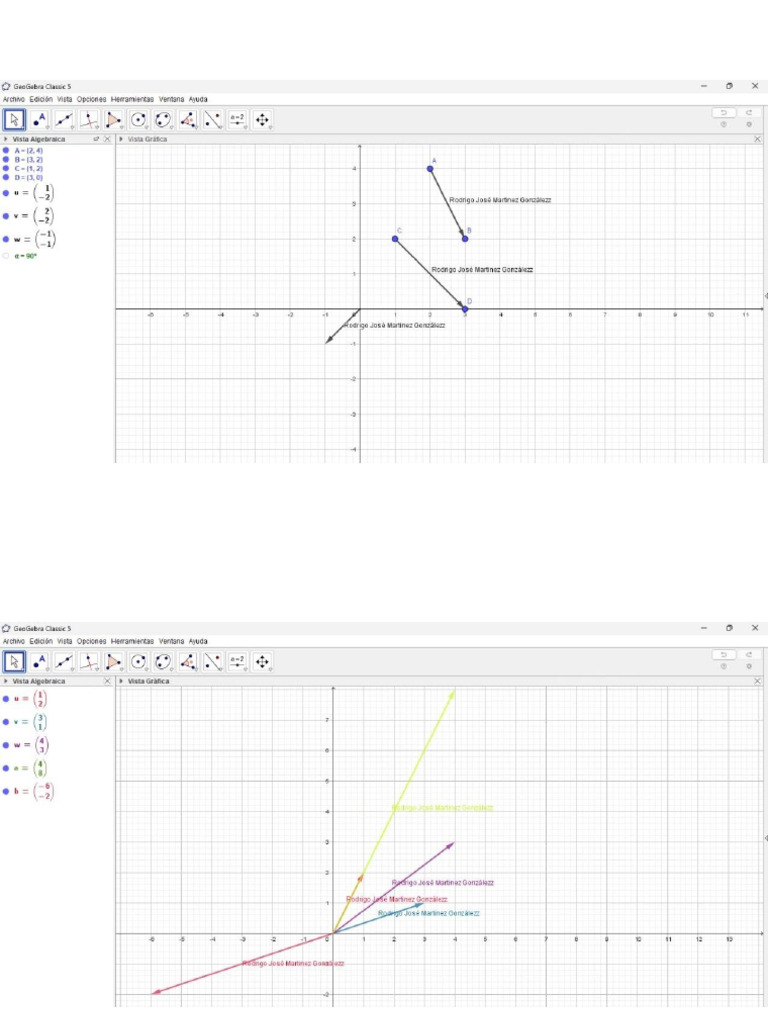
Task: Select the Point tool in lower GeoGebra window
Action: click(39, 662)
